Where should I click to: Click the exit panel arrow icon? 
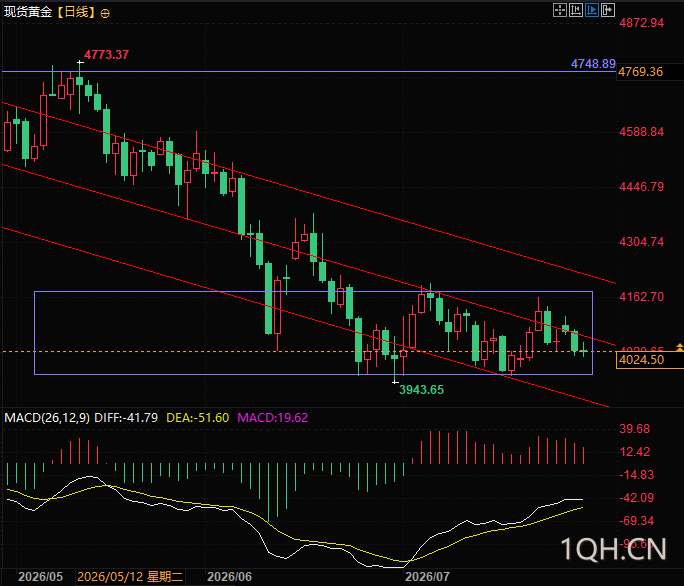pos(608,10)
